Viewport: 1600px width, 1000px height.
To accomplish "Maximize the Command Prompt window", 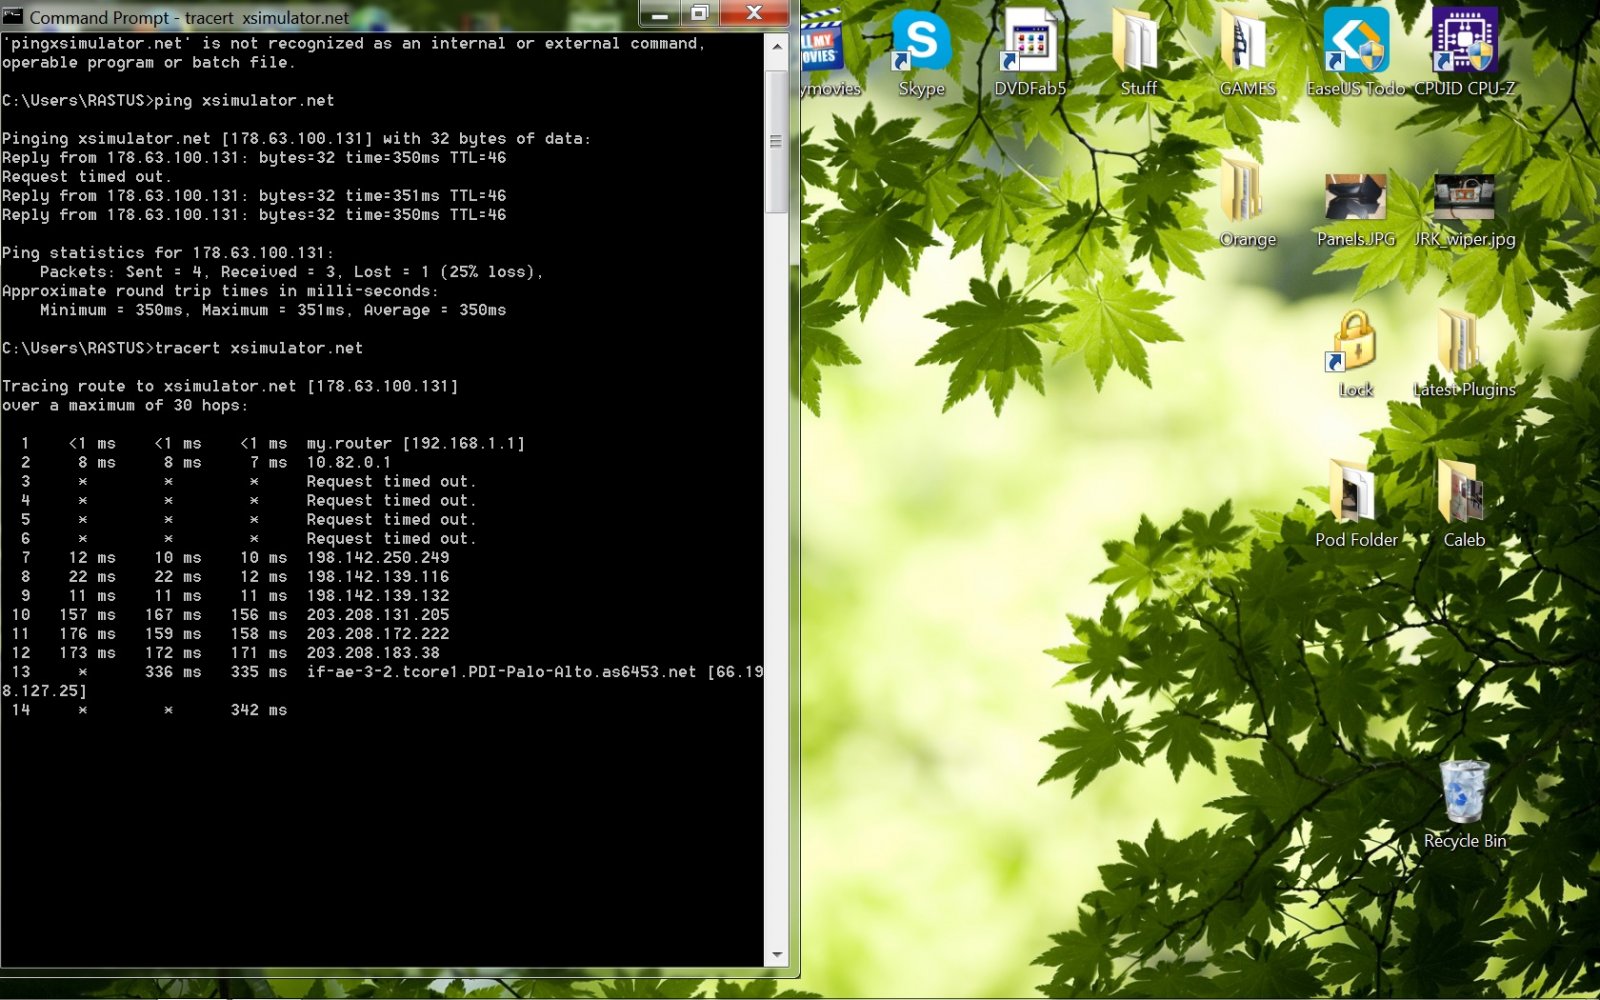I will point(700,13).
